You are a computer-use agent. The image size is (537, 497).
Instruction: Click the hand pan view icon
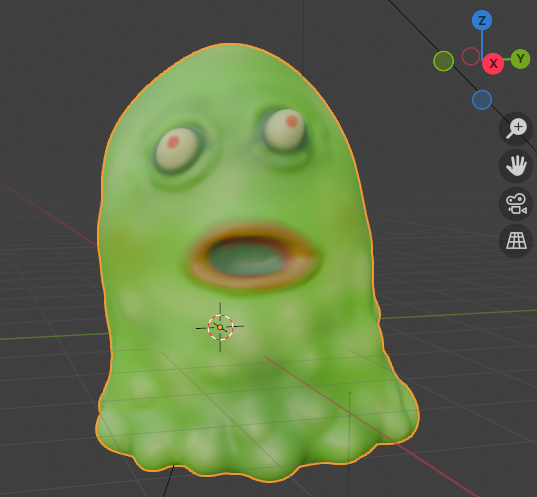tap(516, 166)
